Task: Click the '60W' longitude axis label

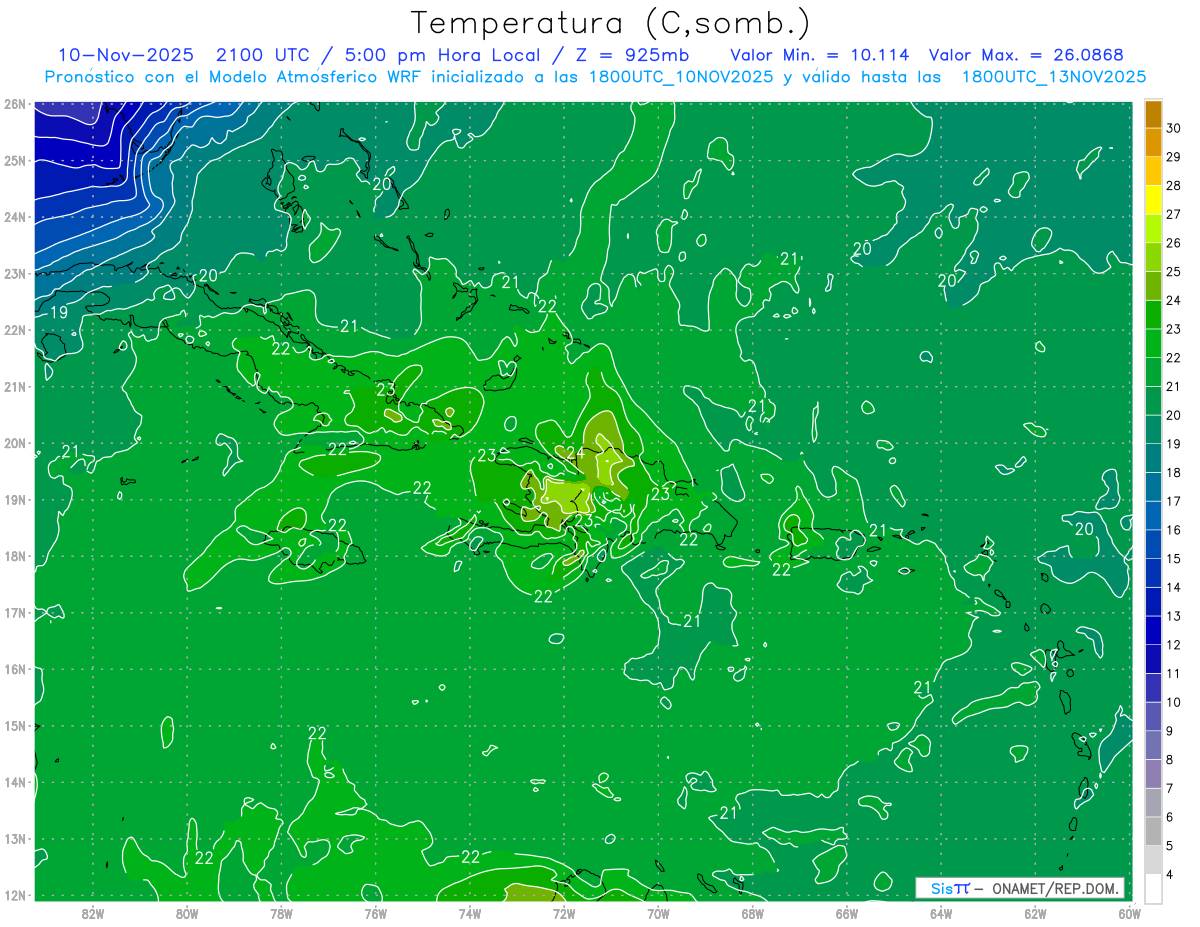Action: tap(1130, 913)
